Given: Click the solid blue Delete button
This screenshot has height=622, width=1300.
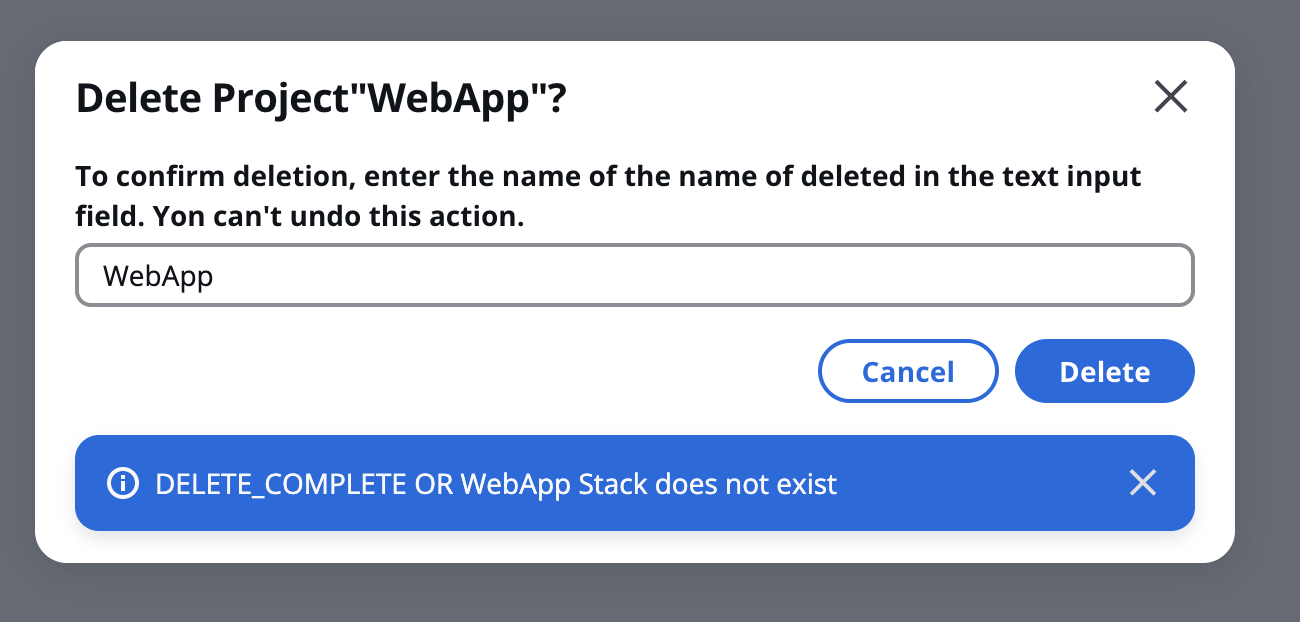Looking at the screenshot, I should click(x=1104, y=372).
